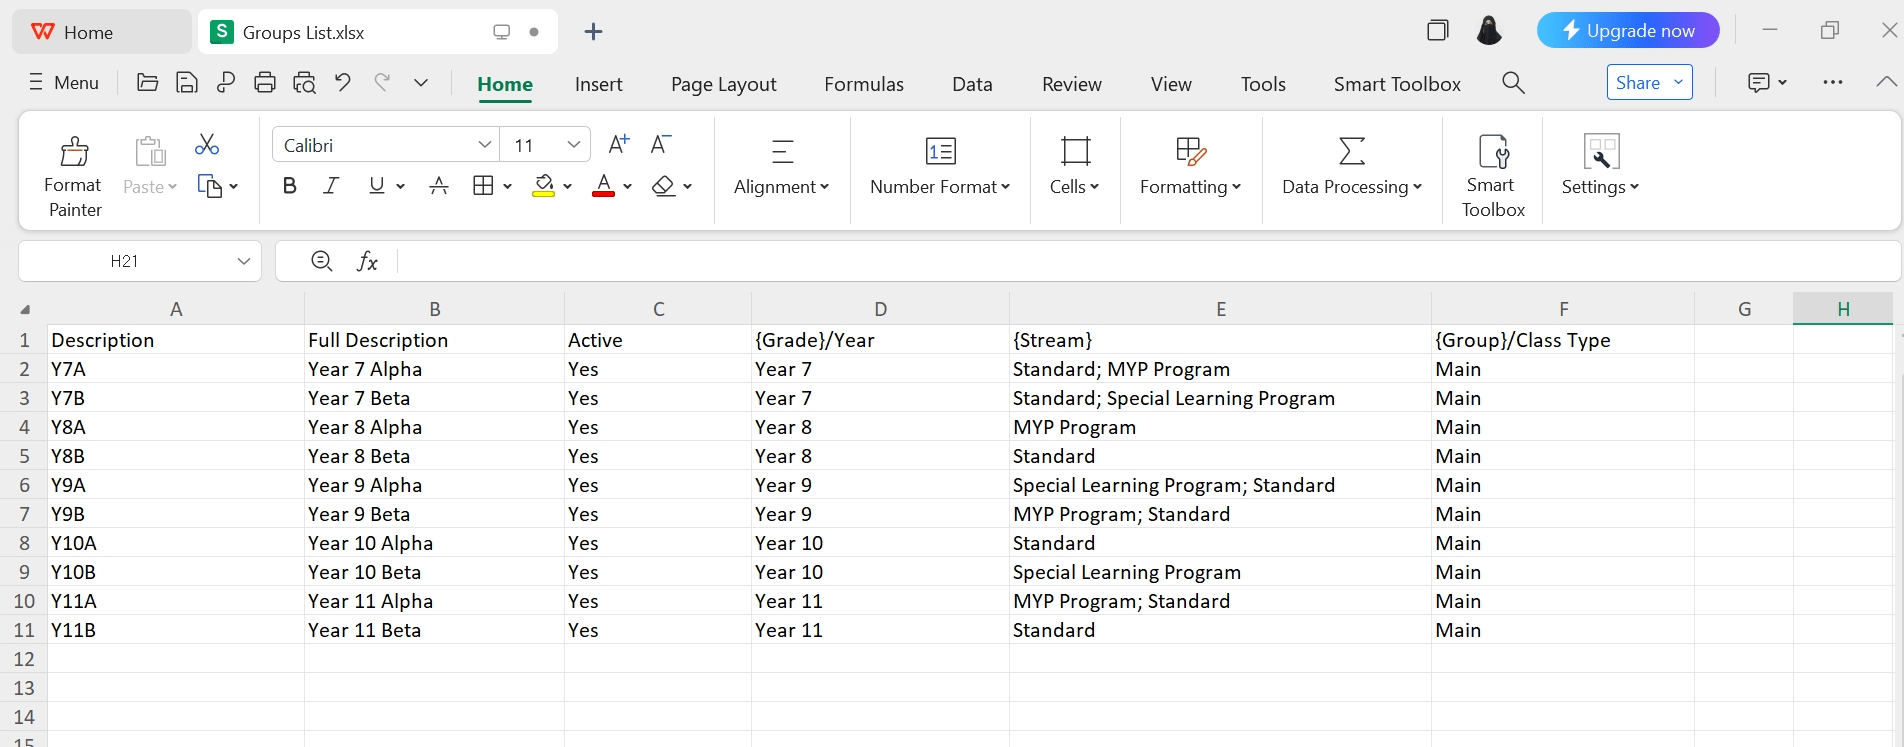
Task: Click the Cut scissors icon
Action: point(207,145)
